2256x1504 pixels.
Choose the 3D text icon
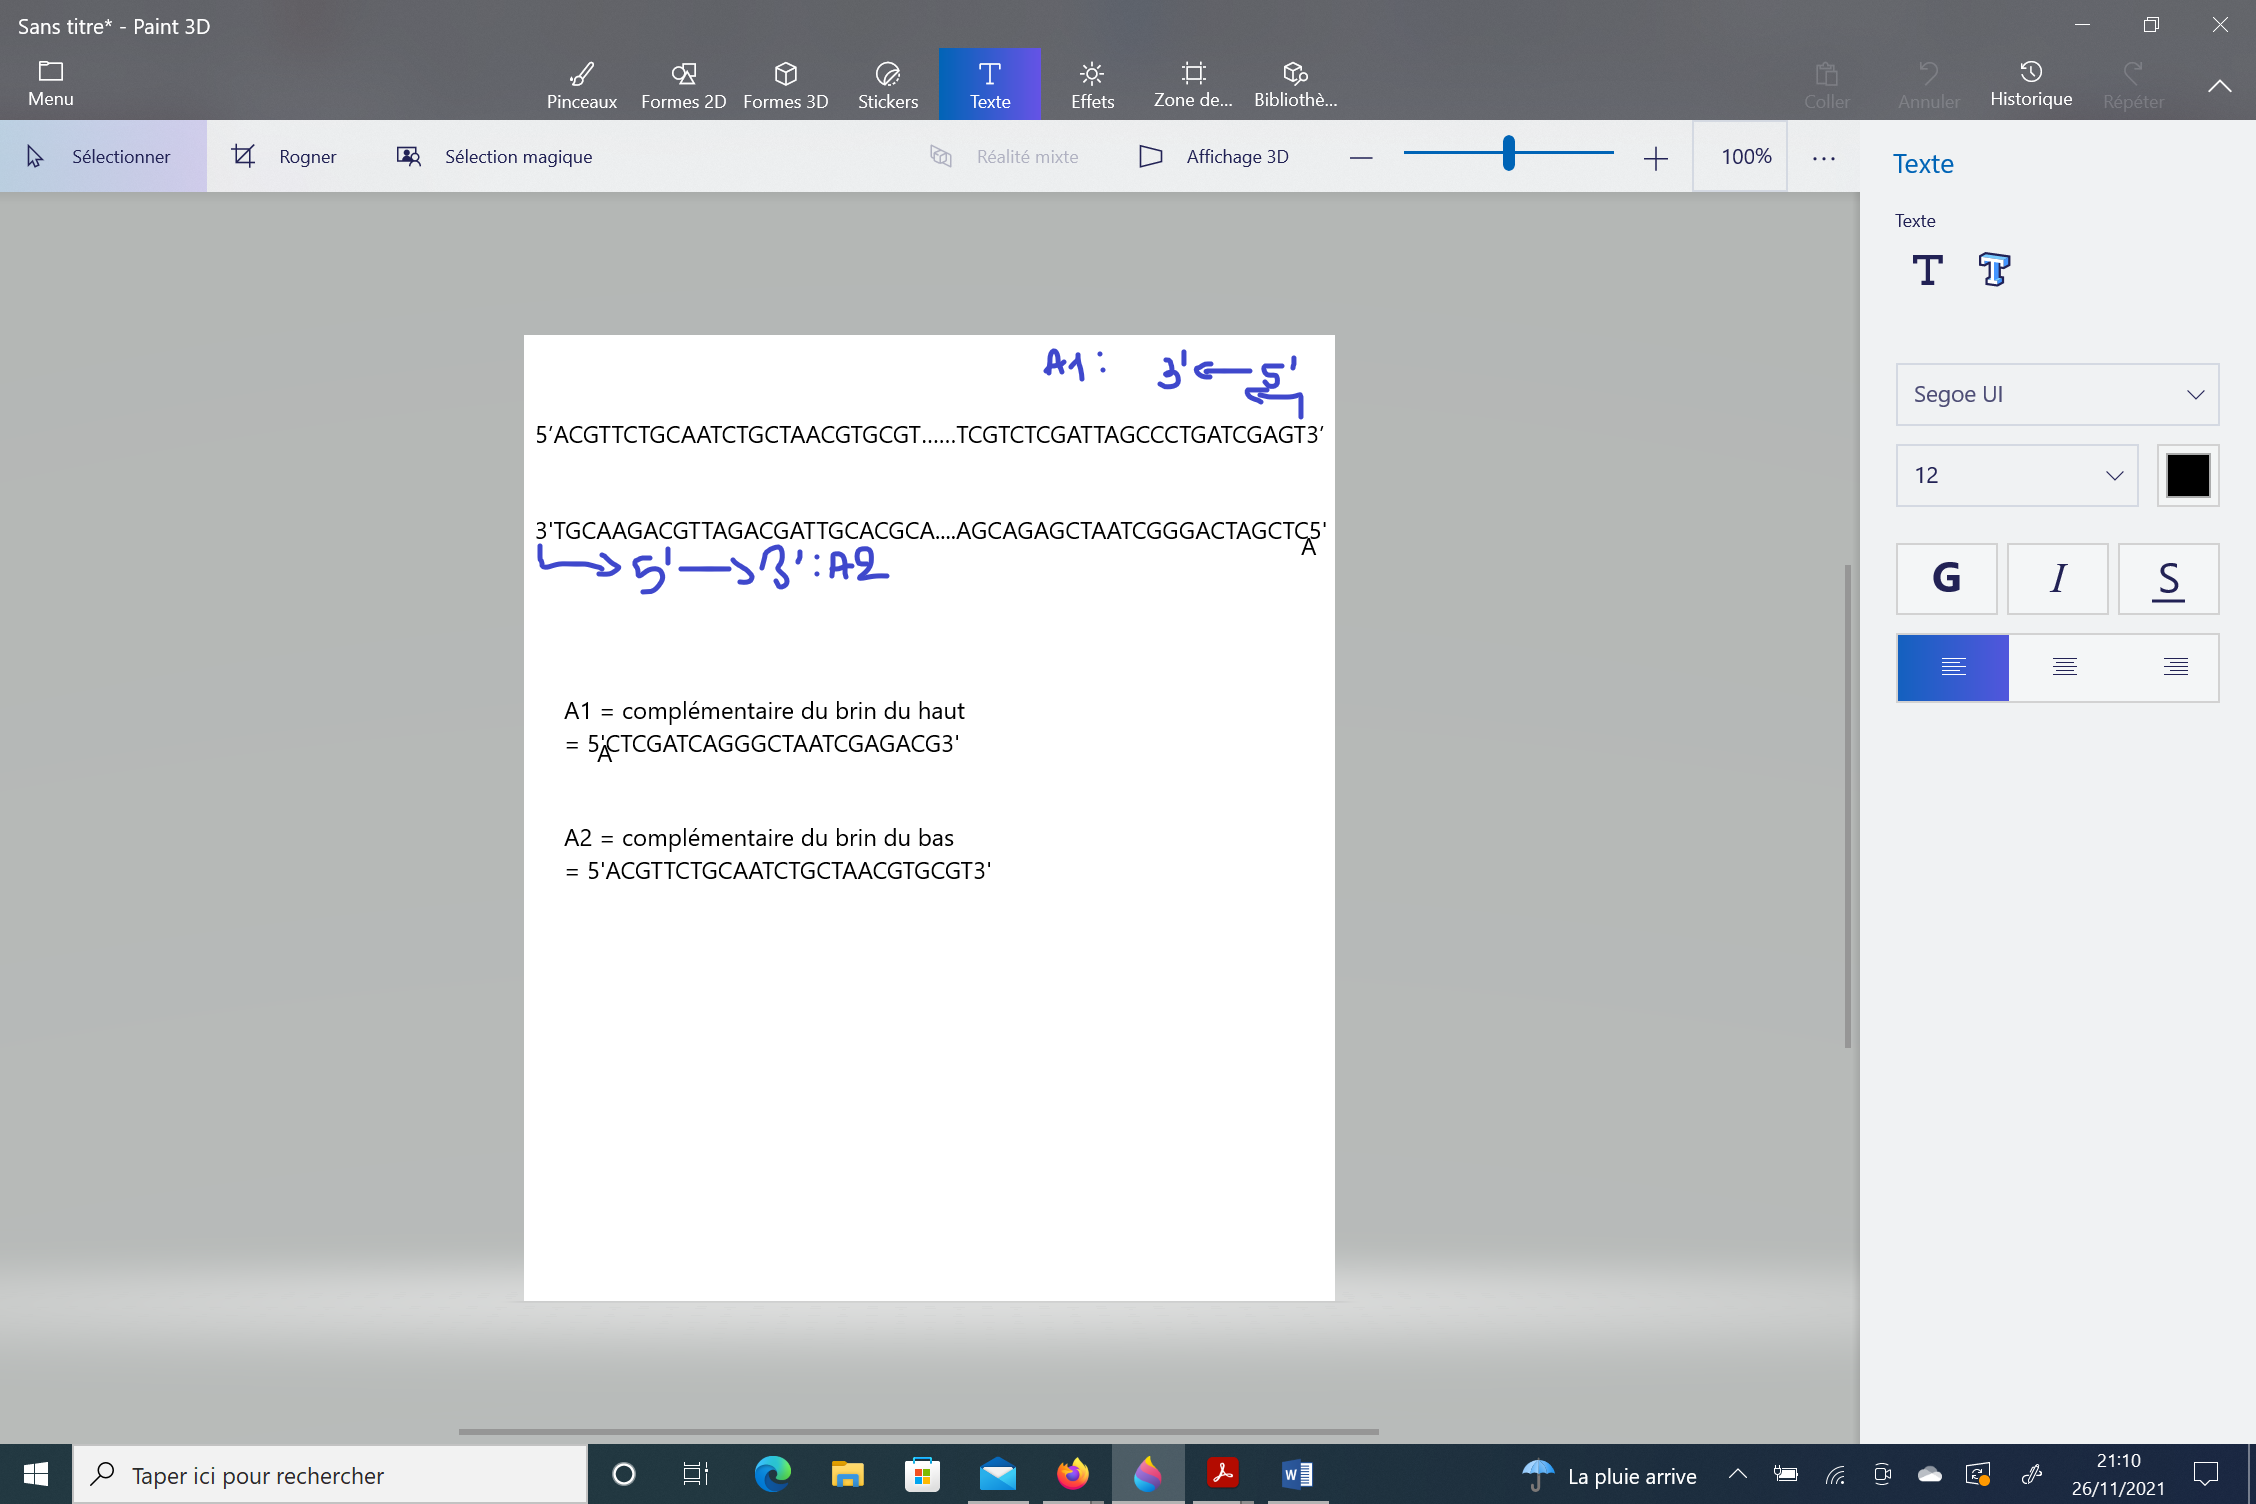[x=1993, y=270]
